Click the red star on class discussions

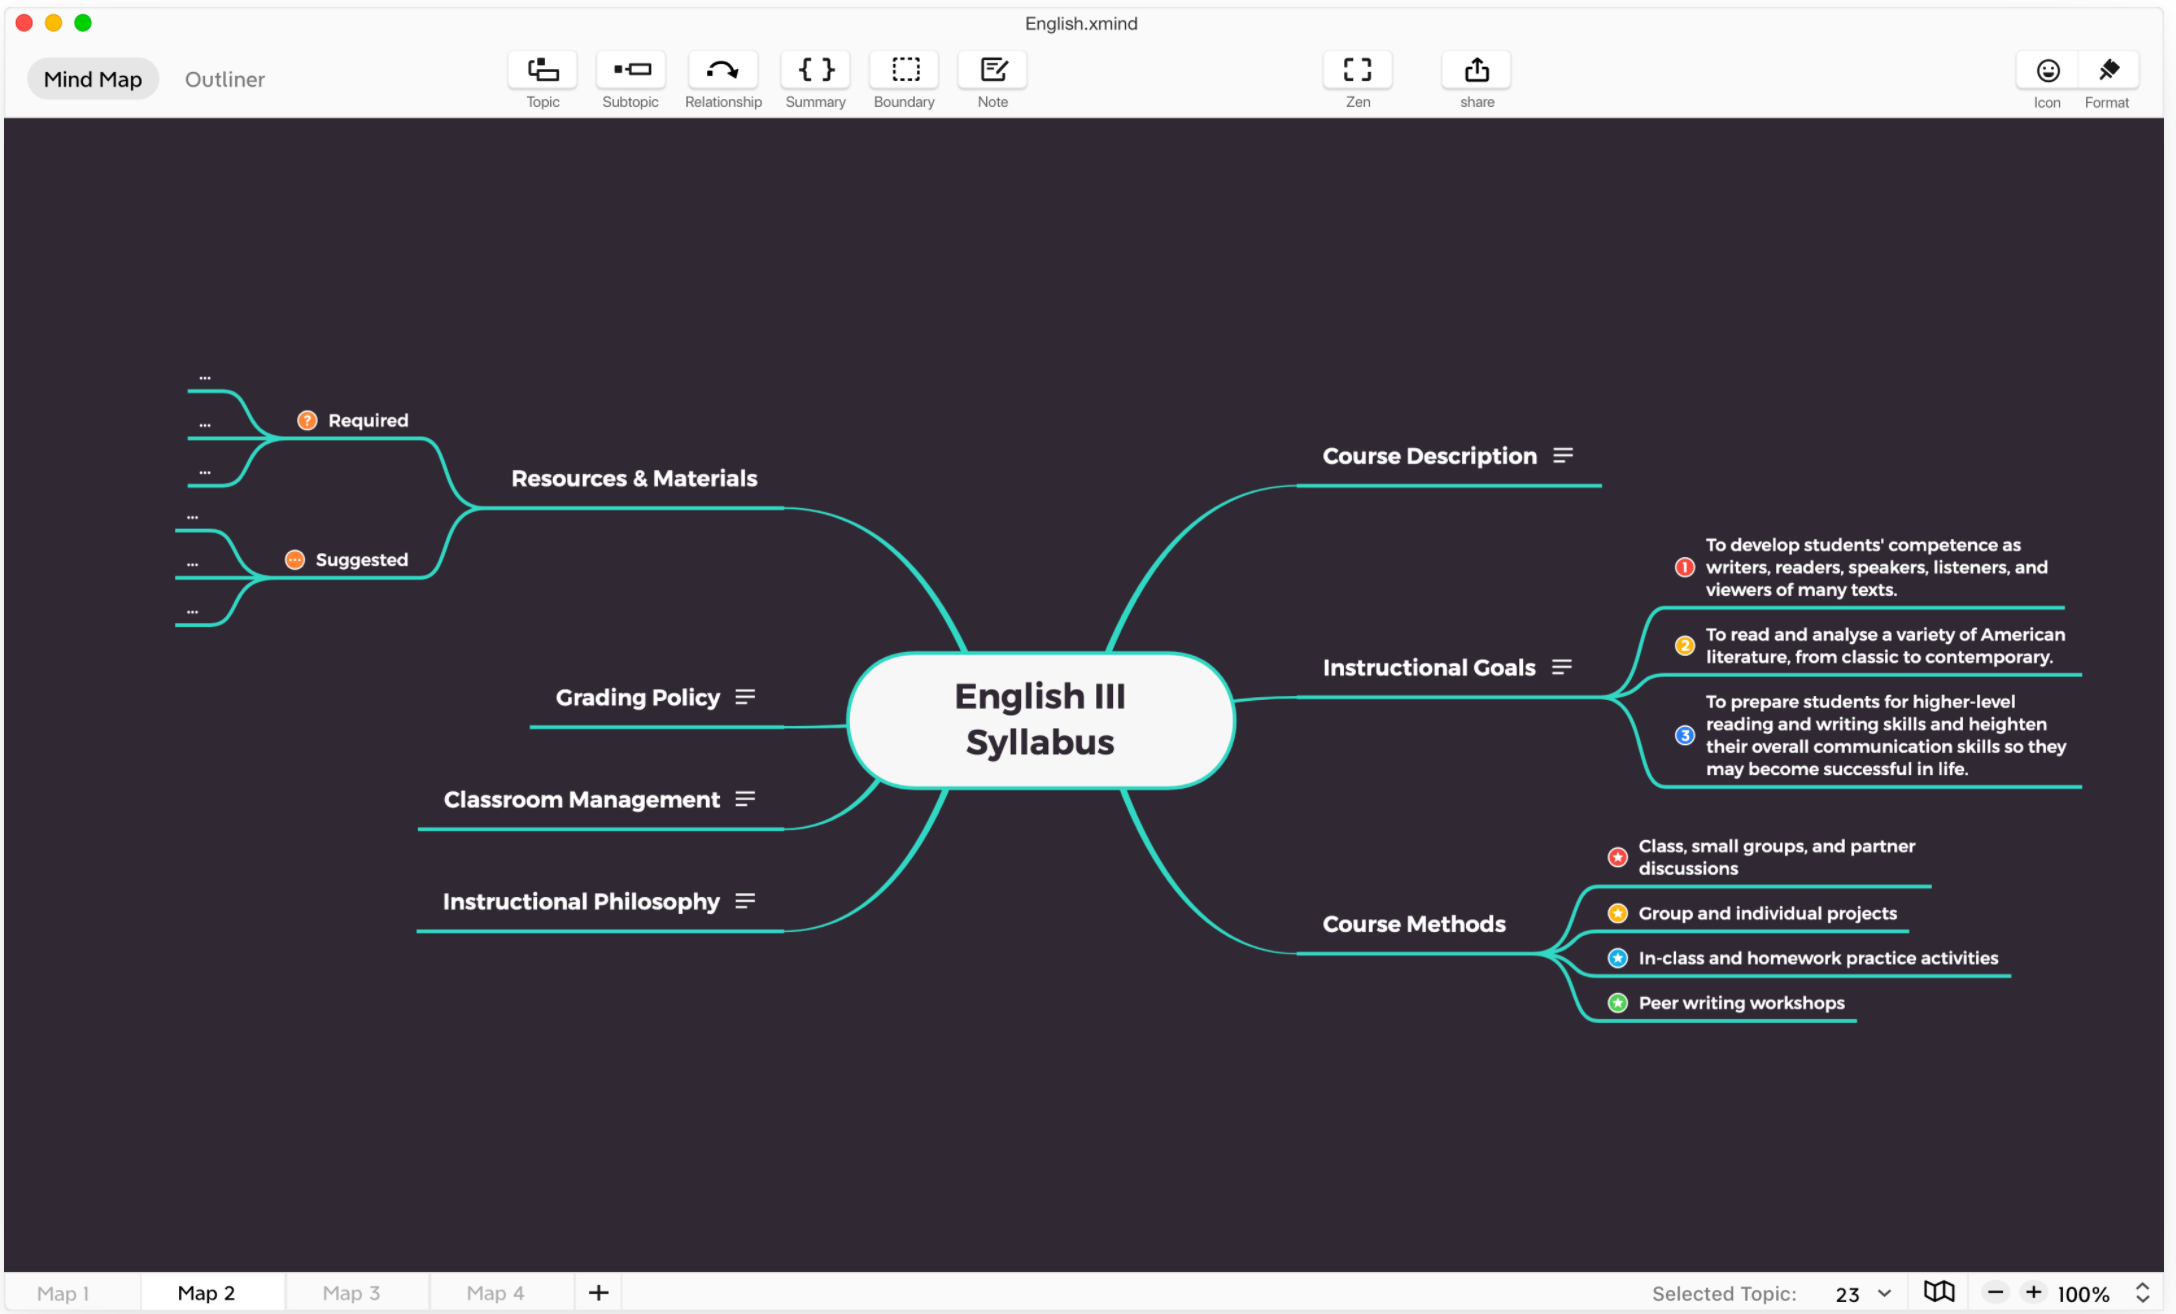(1618, 857)
